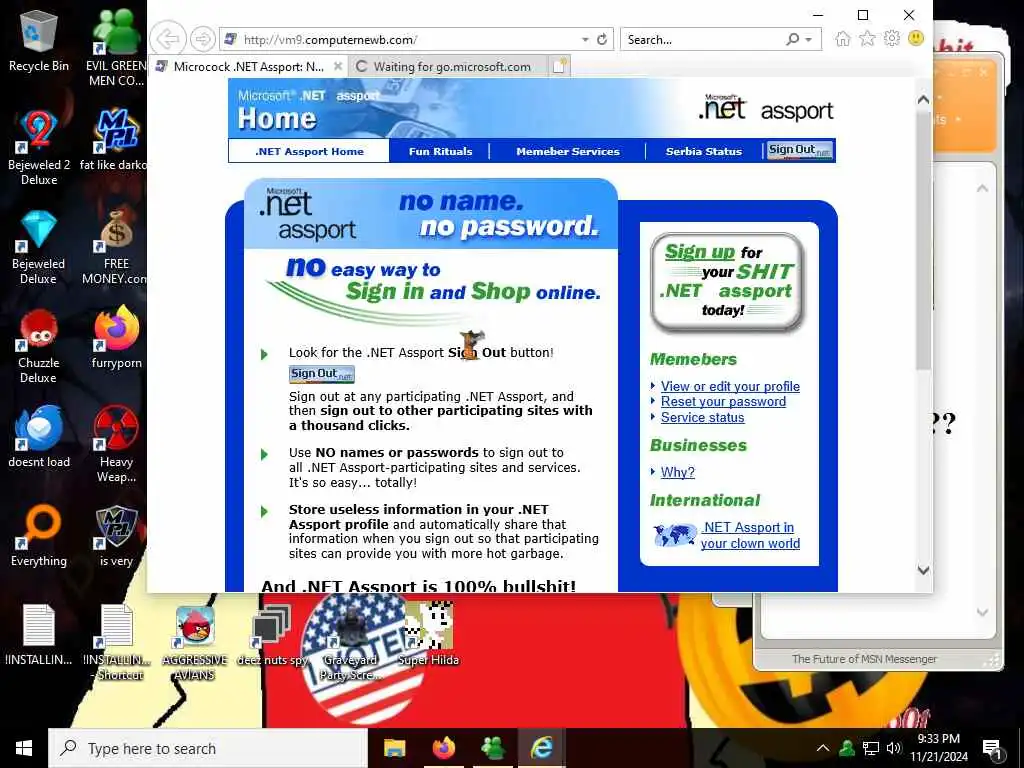The image size is (1024, 768).
Task: Launch Bejeweled 2 Deluxe shortcut
Action: (x=39, y=147)
